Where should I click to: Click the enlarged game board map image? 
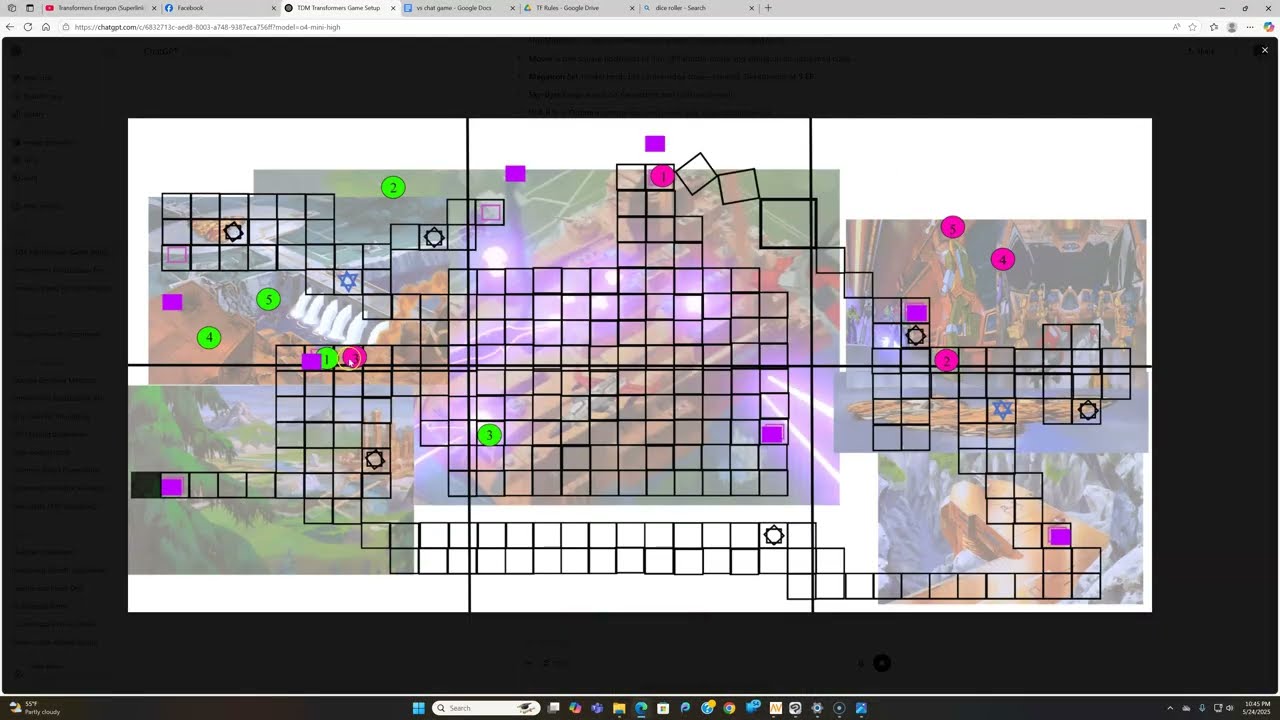640,365
